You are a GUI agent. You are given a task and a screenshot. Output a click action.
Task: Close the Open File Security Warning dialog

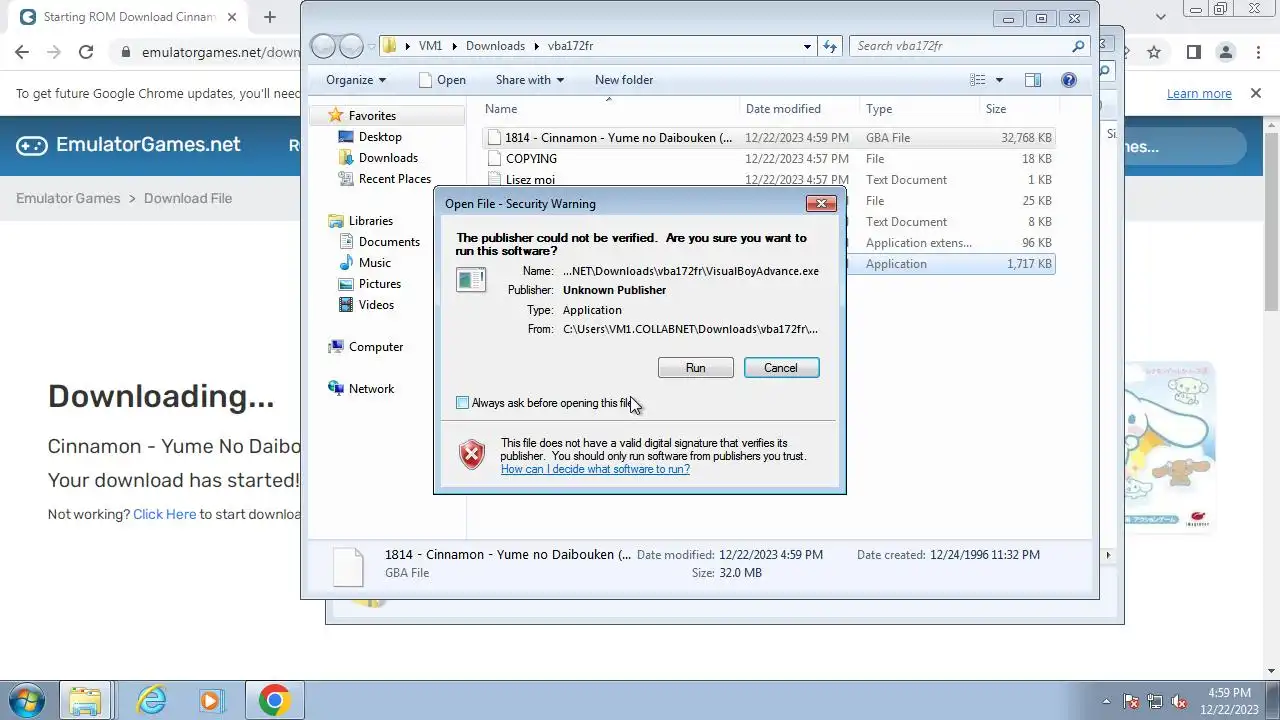[821, 203]
